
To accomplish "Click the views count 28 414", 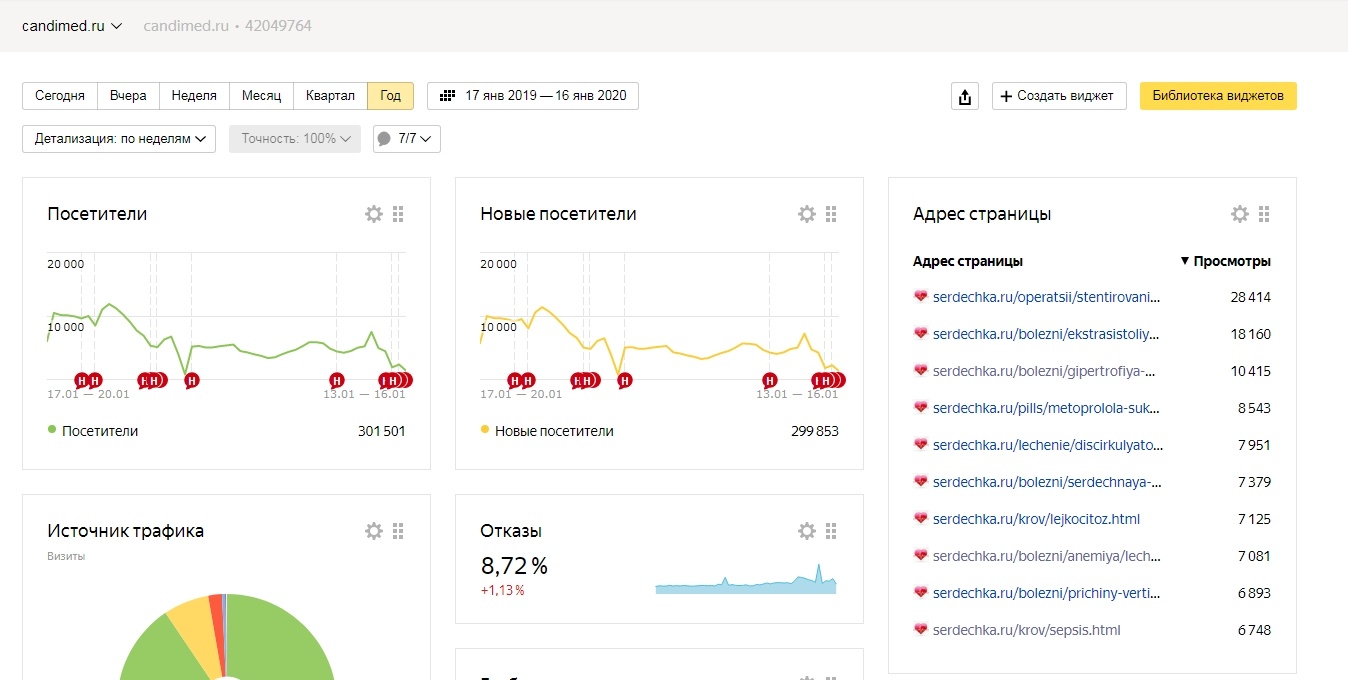I will point(1250,297).
